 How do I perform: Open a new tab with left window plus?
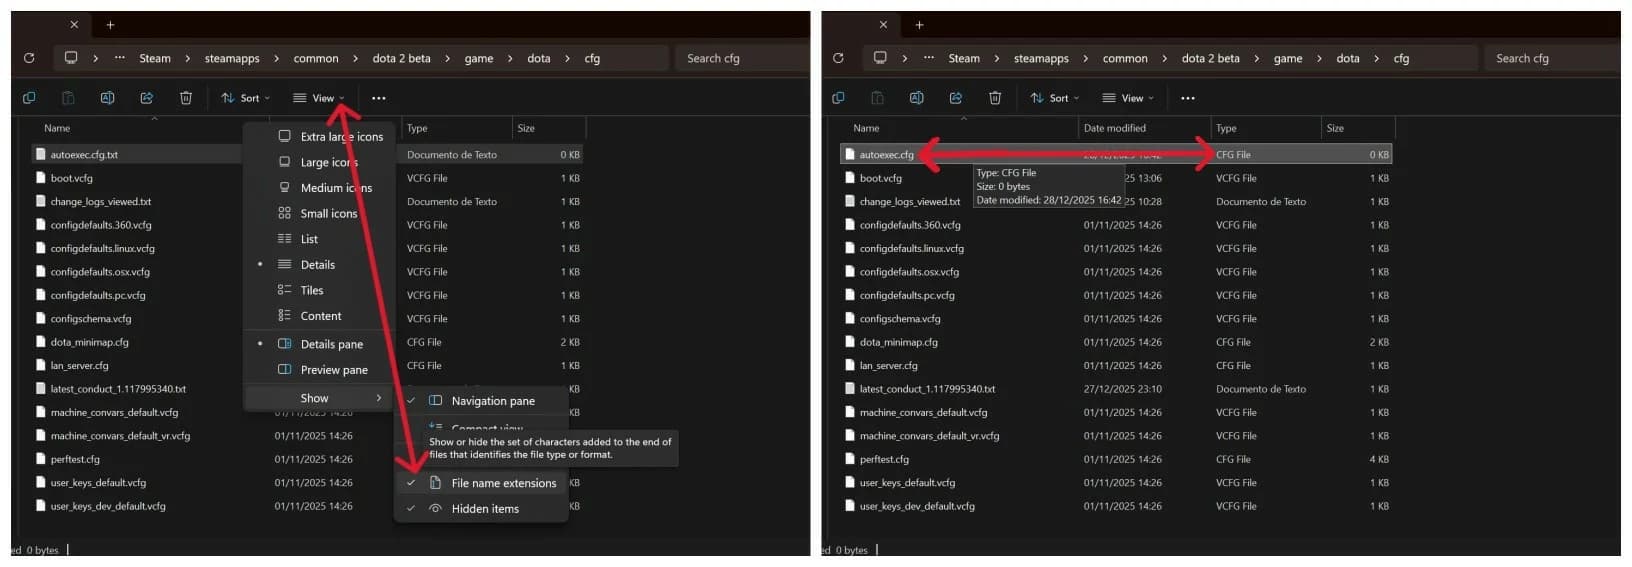[x=110, y=25]
